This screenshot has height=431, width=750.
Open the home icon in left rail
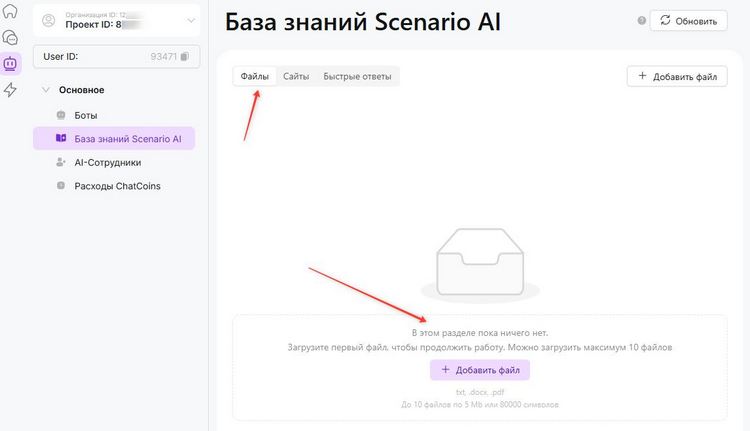point(10,11)
